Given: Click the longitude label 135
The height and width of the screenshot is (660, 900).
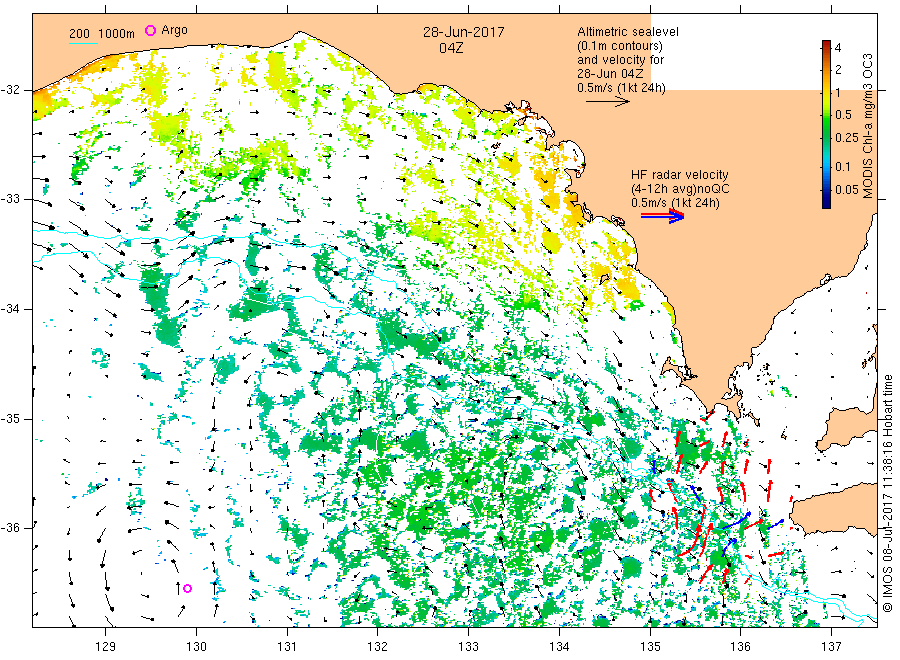Looking at the screenshot, I should tap(650, 647).
